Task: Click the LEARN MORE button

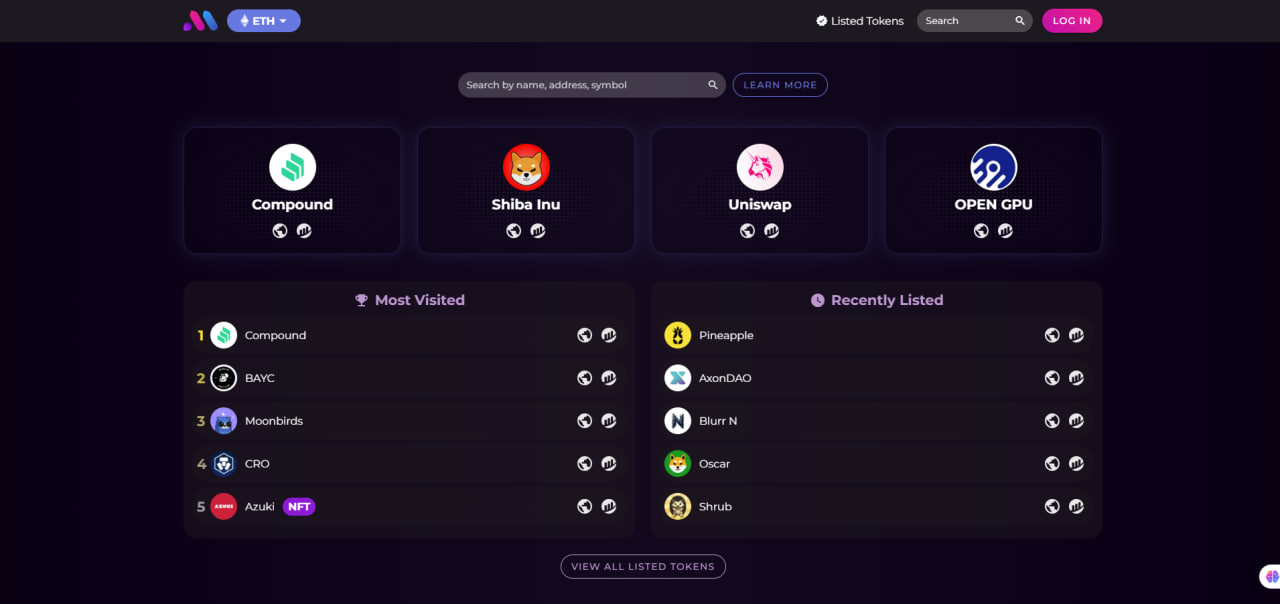Action: click(780, 85)
